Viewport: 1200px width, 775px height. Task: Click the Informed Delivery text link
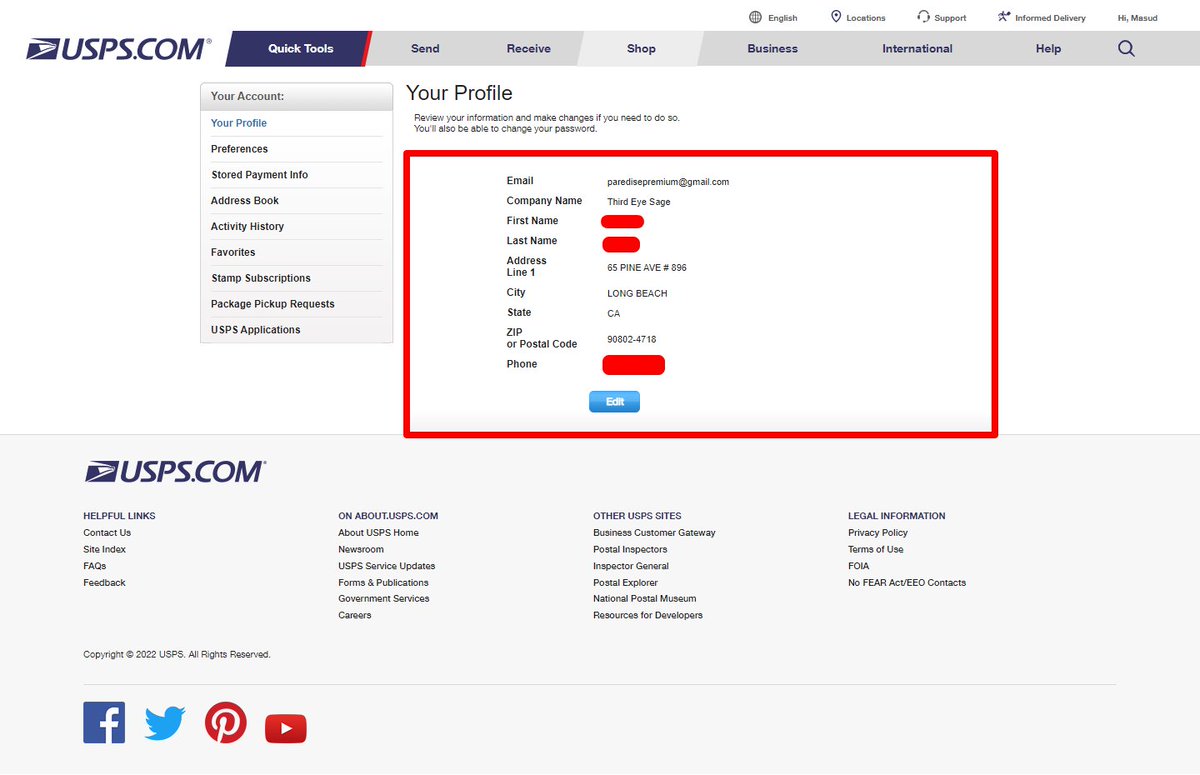pyautogui.click(x=1050, y=18)
